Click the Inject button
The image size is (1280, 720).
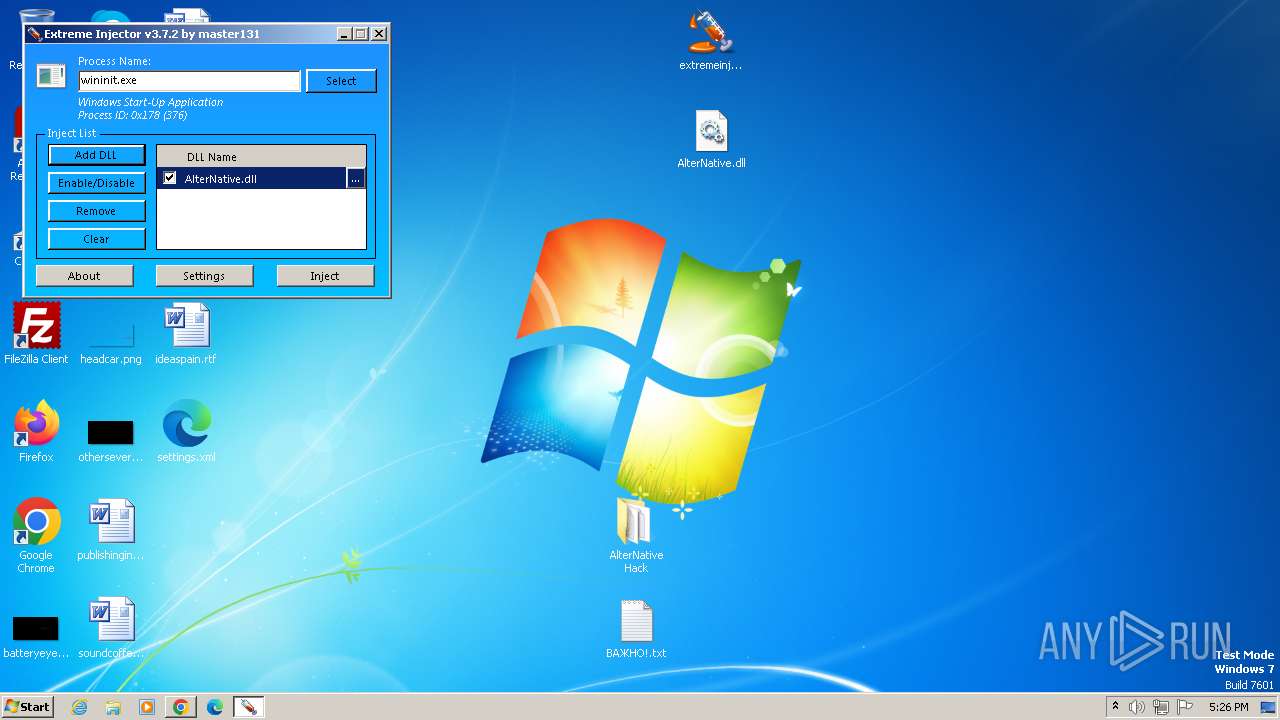[x=325, y=276]
